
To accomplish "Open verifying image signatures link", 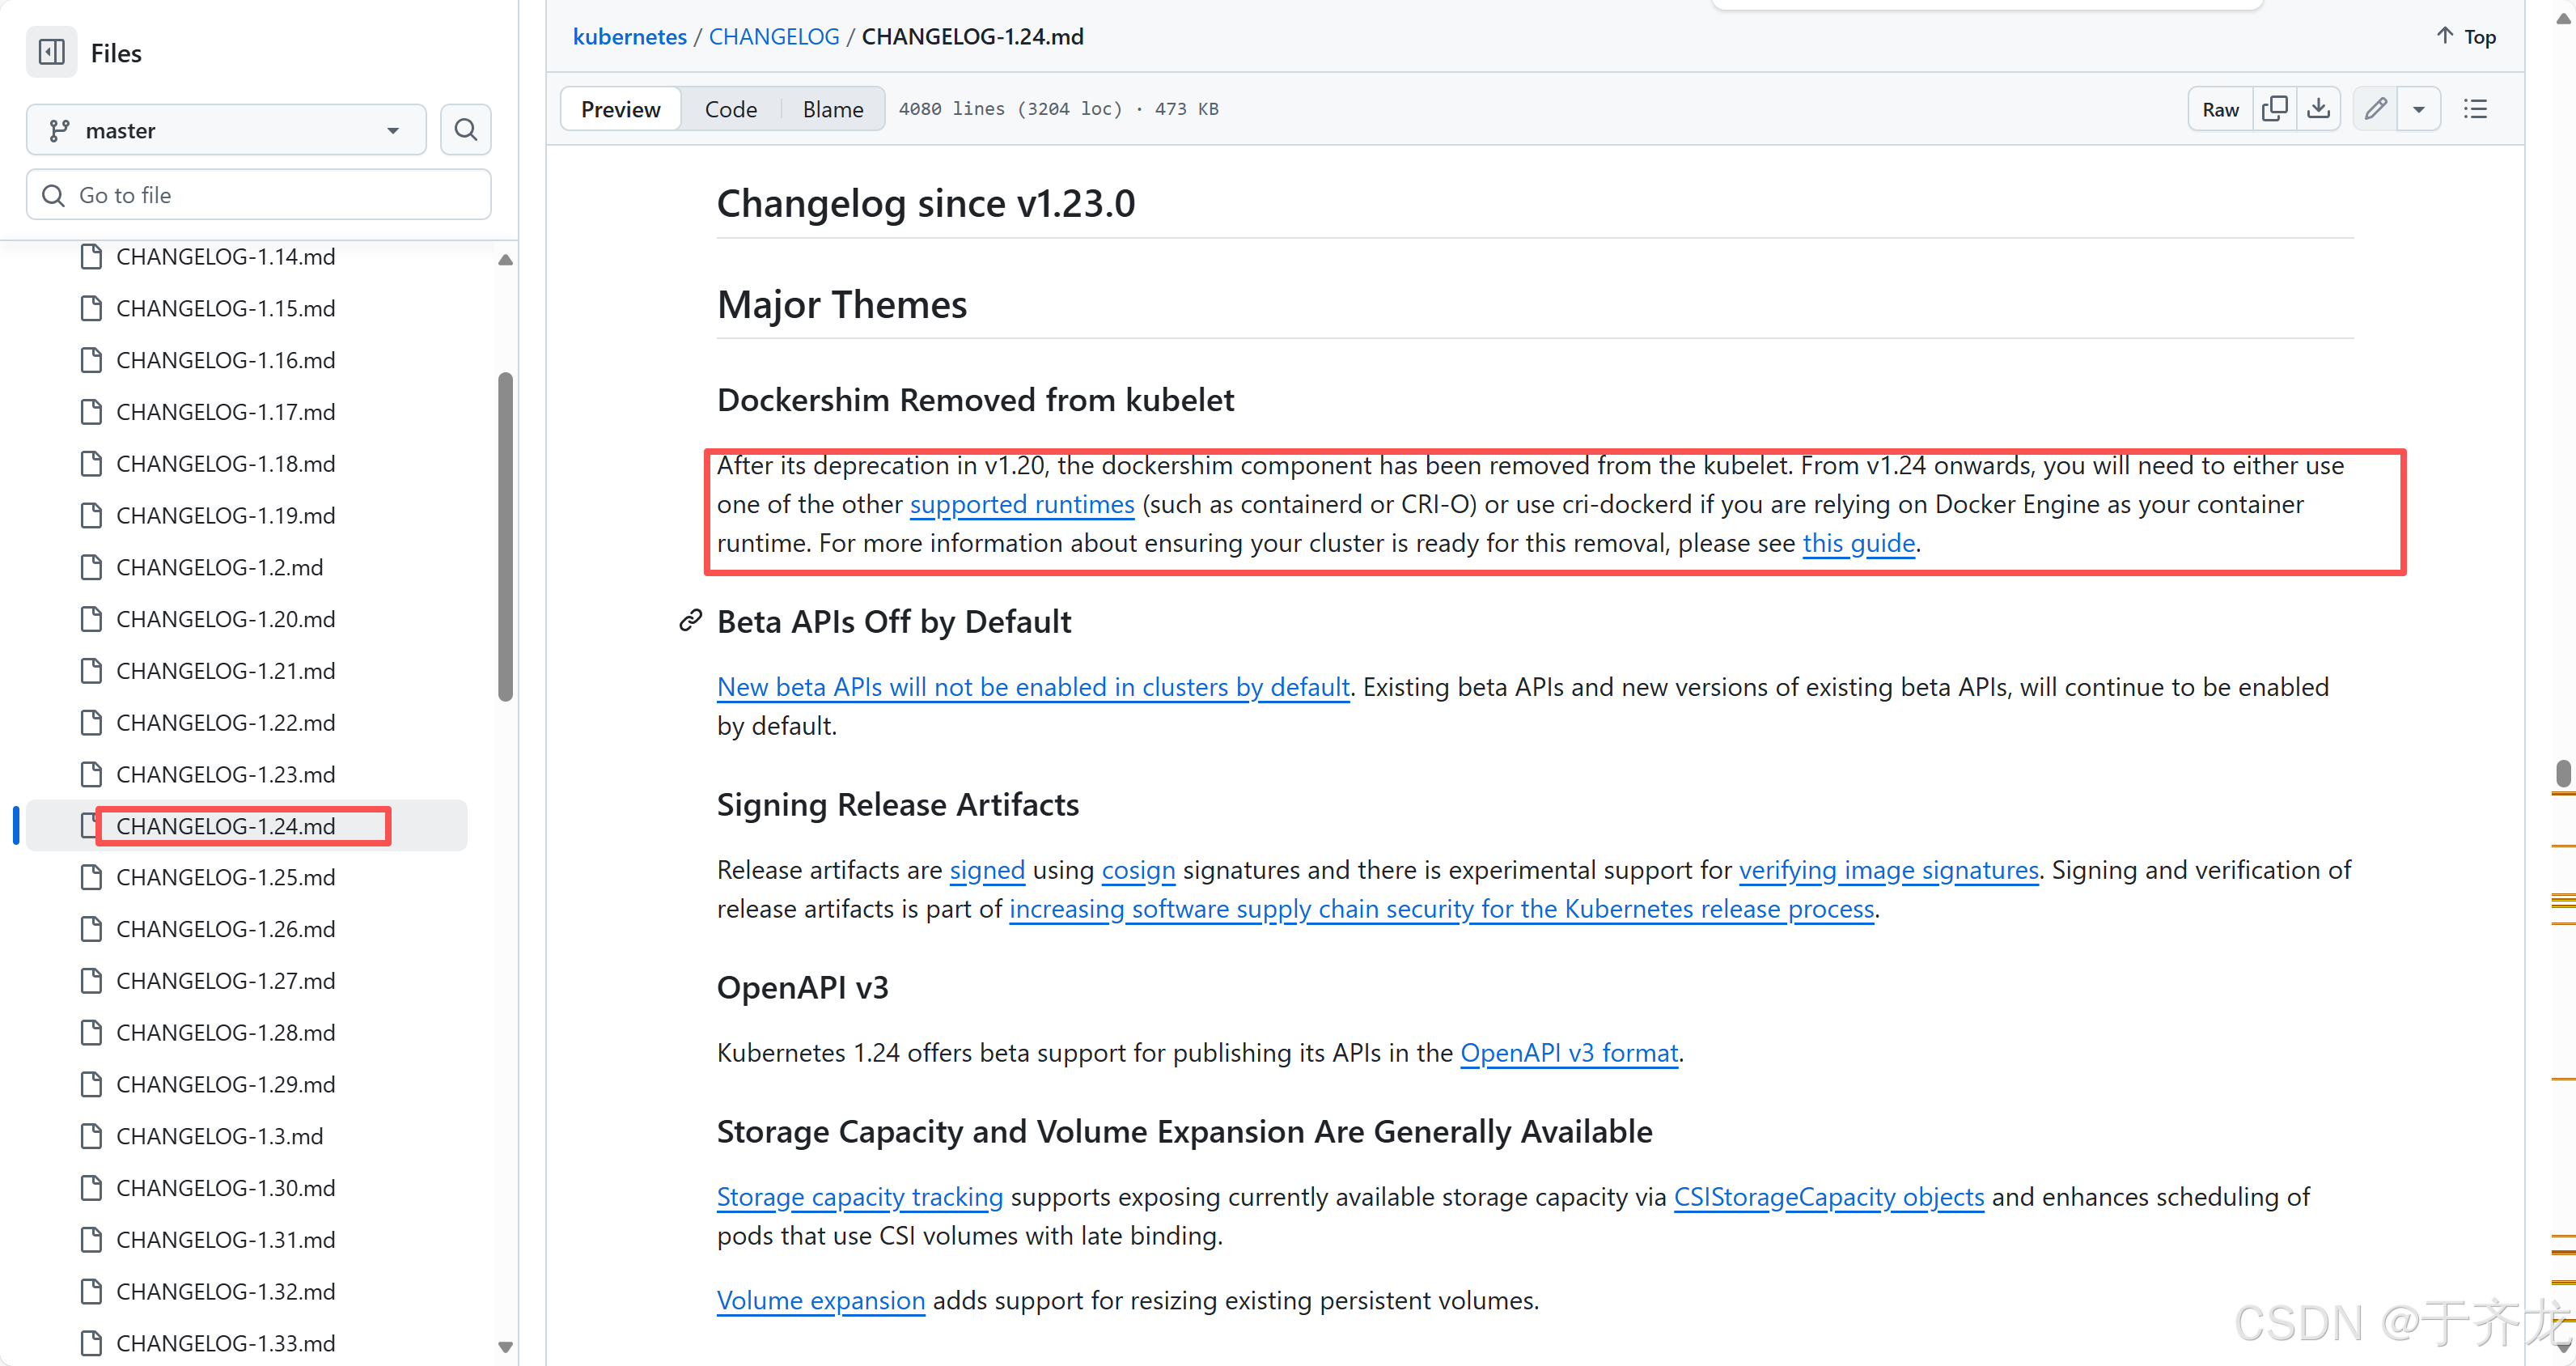I will pyautogui.click(x=1888, y=870).
